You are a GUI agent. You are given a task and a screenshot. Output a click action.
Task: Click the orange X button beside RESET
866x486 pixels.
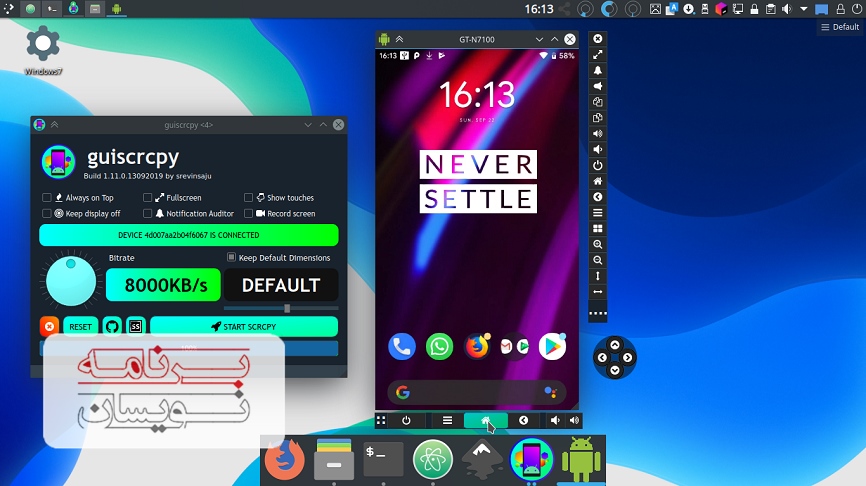tap(49, 326)
